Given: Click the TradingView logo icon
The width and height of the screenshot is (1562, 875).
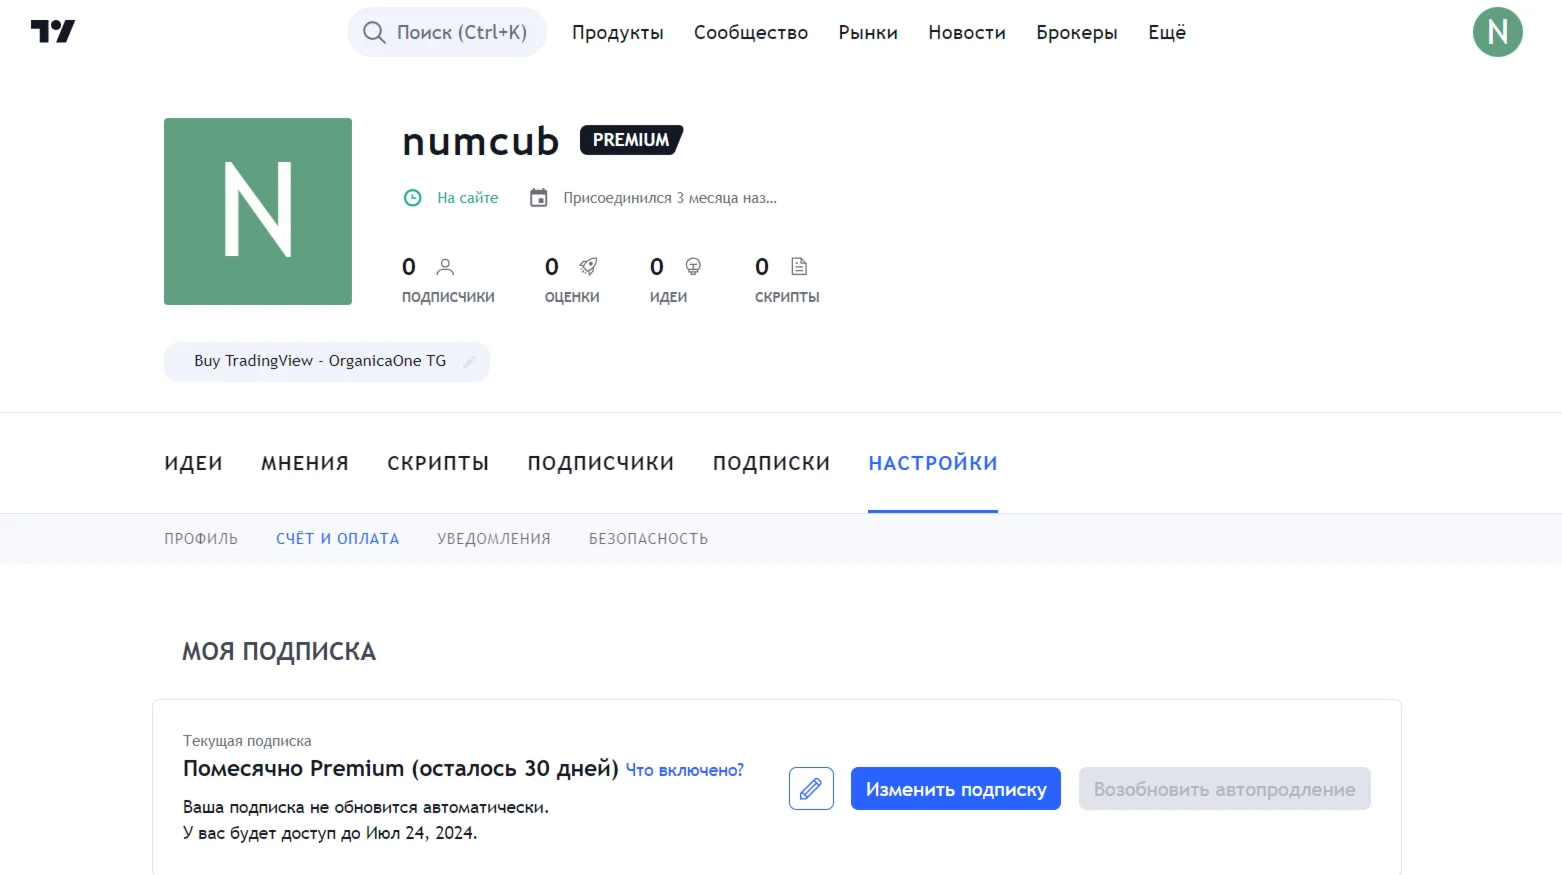Looking at the screenshot, I should coord(53,32).
